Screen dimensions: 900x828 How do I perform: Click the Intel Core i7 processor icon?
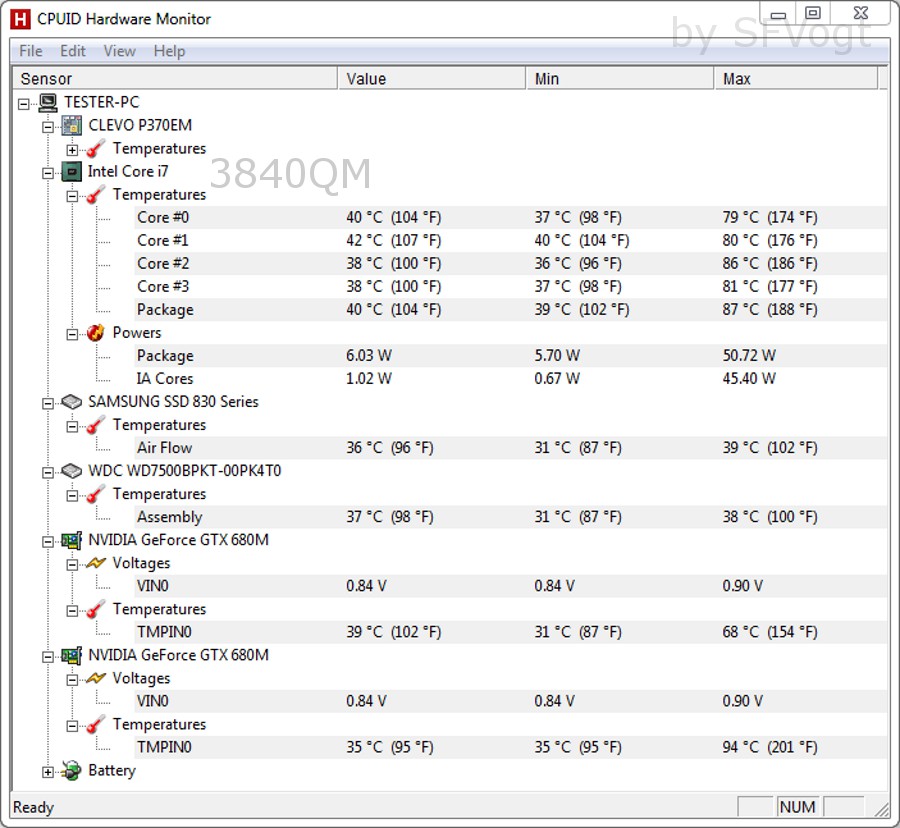click(x=72, y=172)
